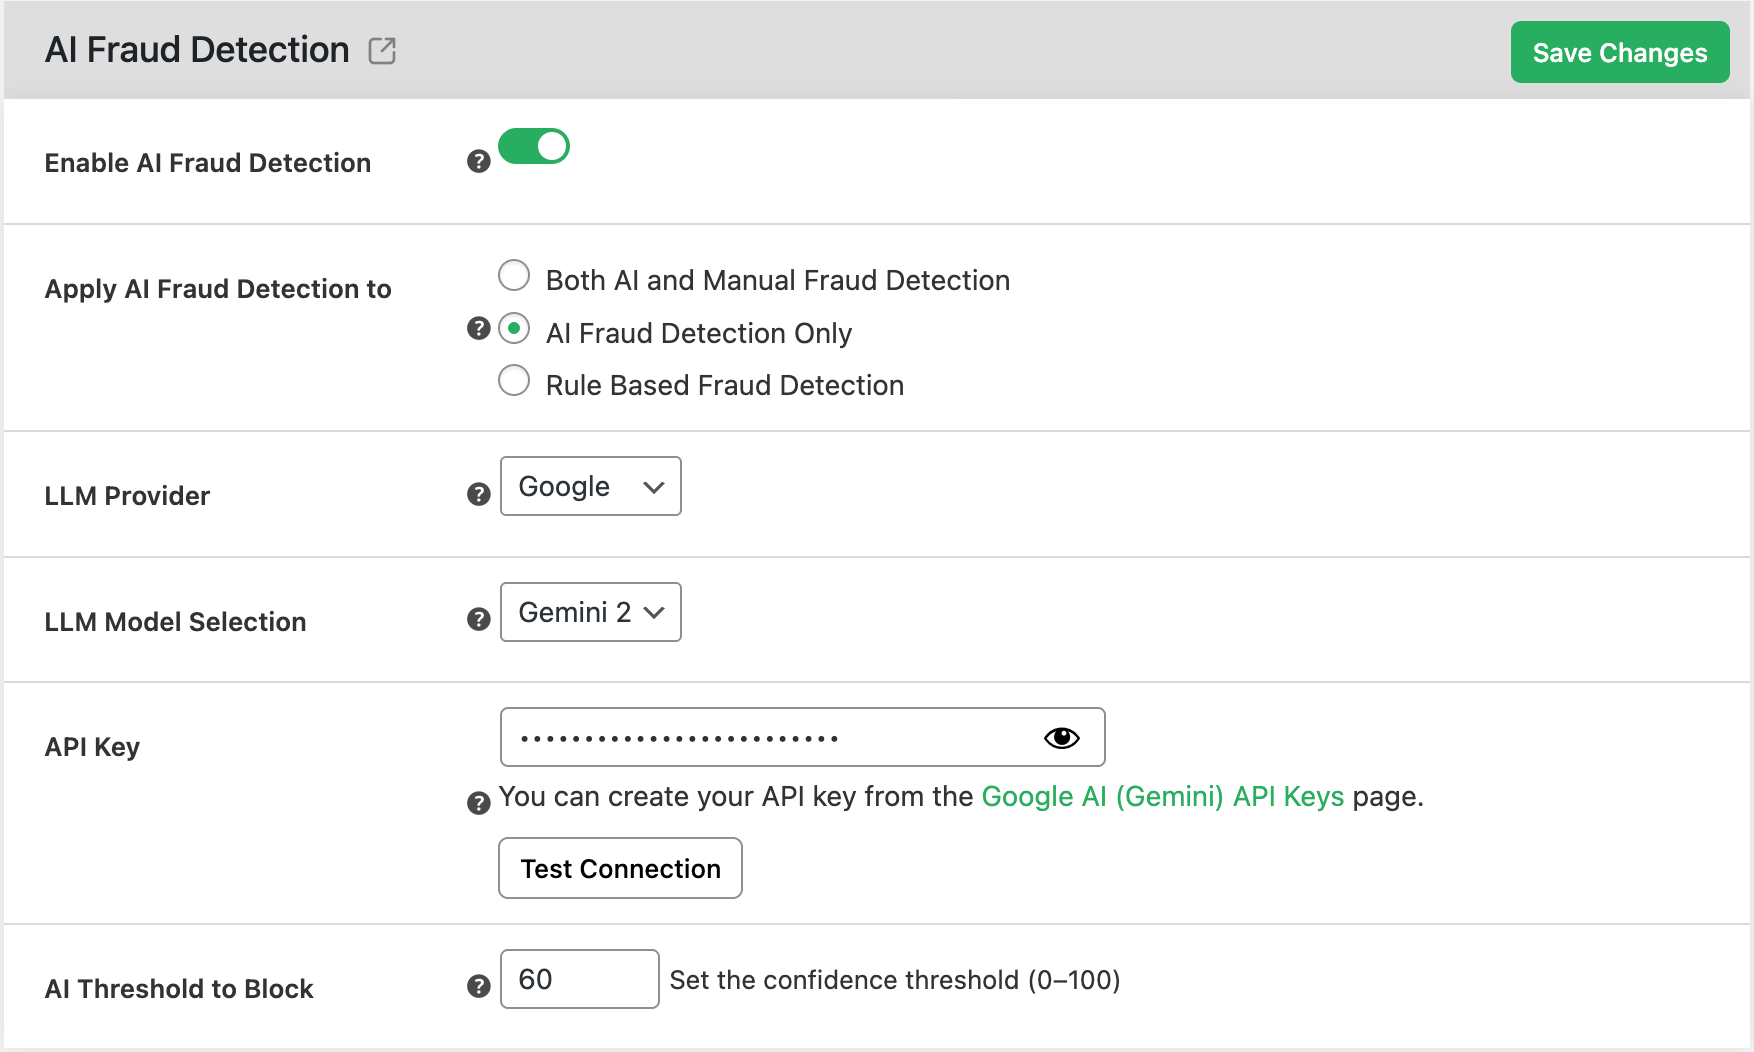This screenshot has width=1754, height=1052.
Task: Select Both AI and Manual Fraud Detection
Action: click(513, 275)
